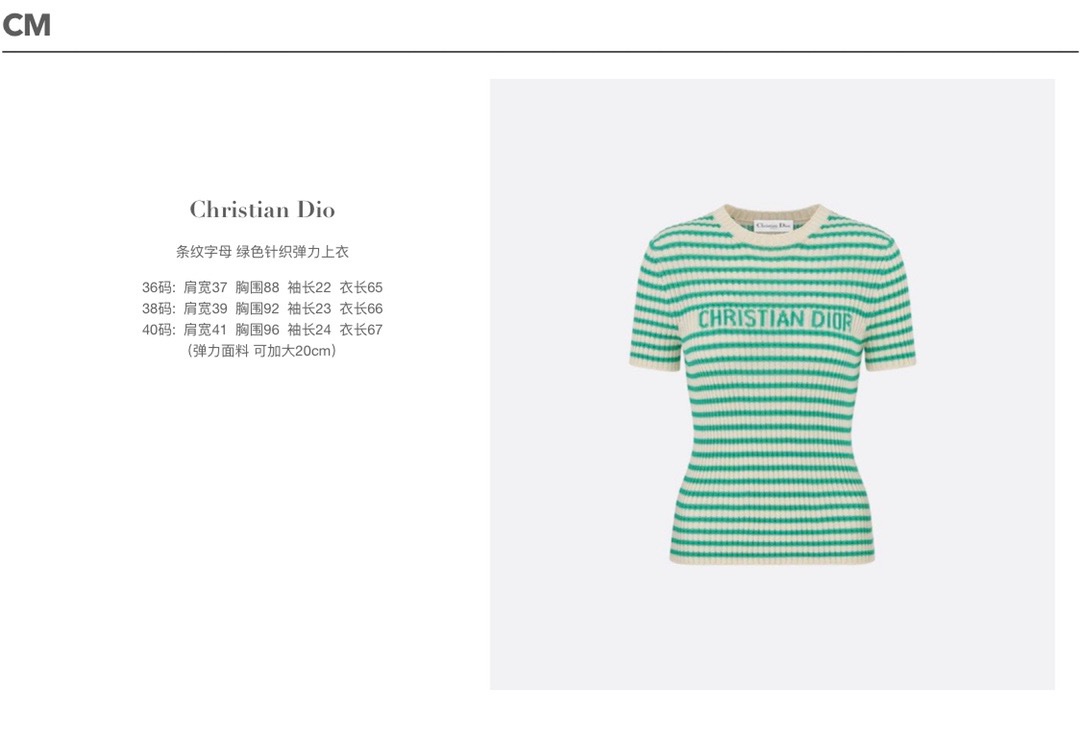Click the white neck label inside collar

pyautogui.click(x=773, y=226)
